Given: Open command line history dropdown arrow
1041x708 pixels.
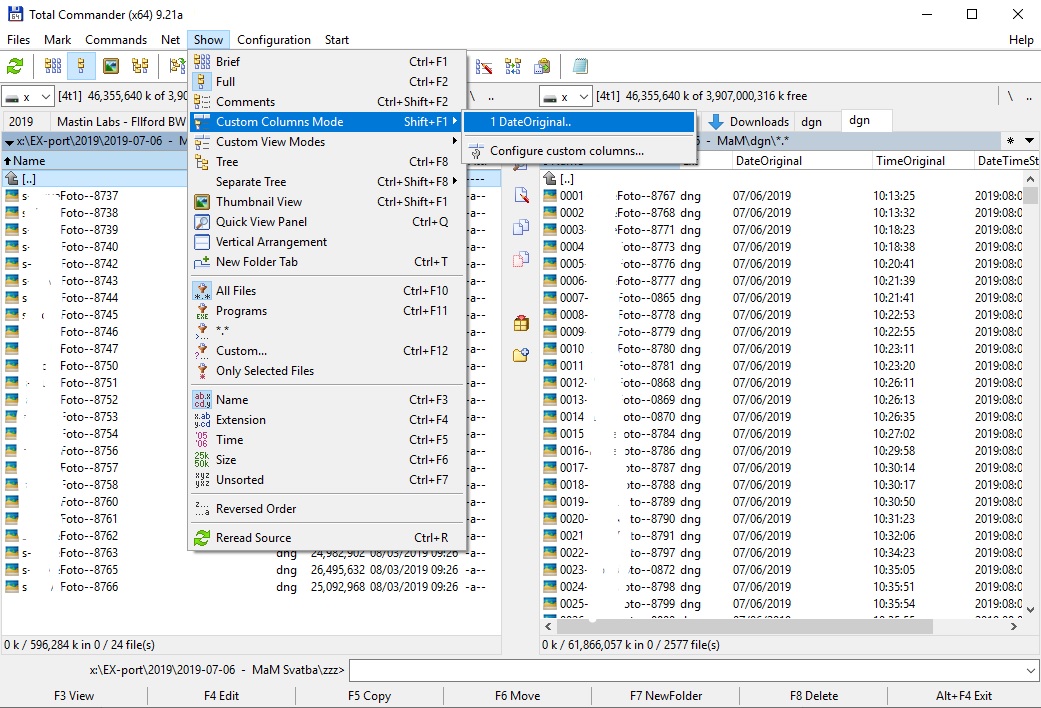Looking at the screenshot, I should [1031, 670].
